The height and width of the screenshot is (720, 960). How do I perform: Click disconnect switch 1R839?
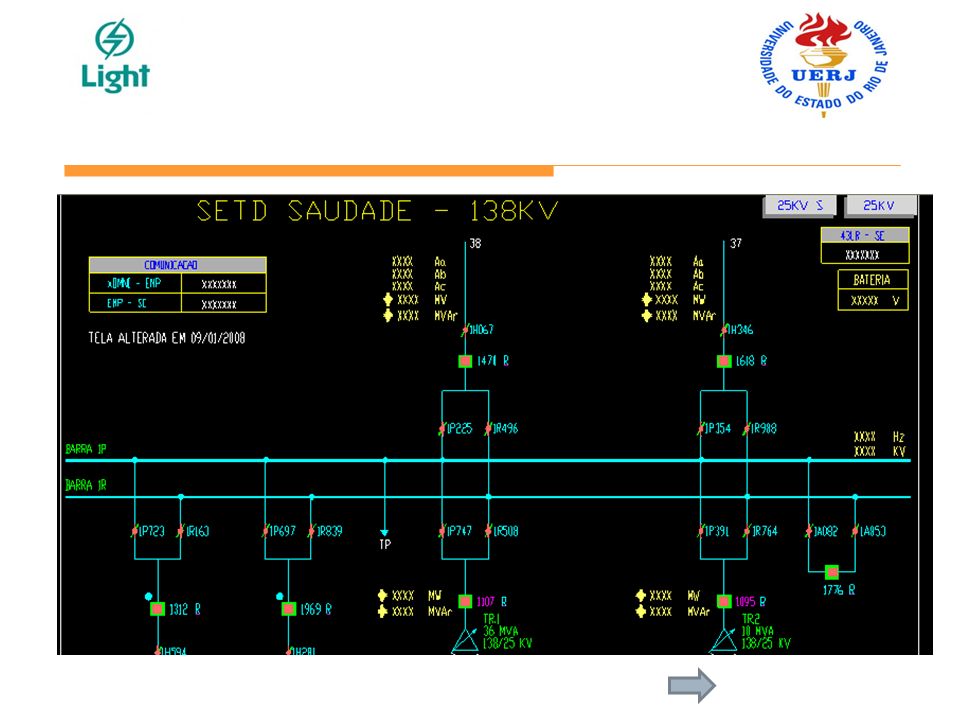point(312,531)
